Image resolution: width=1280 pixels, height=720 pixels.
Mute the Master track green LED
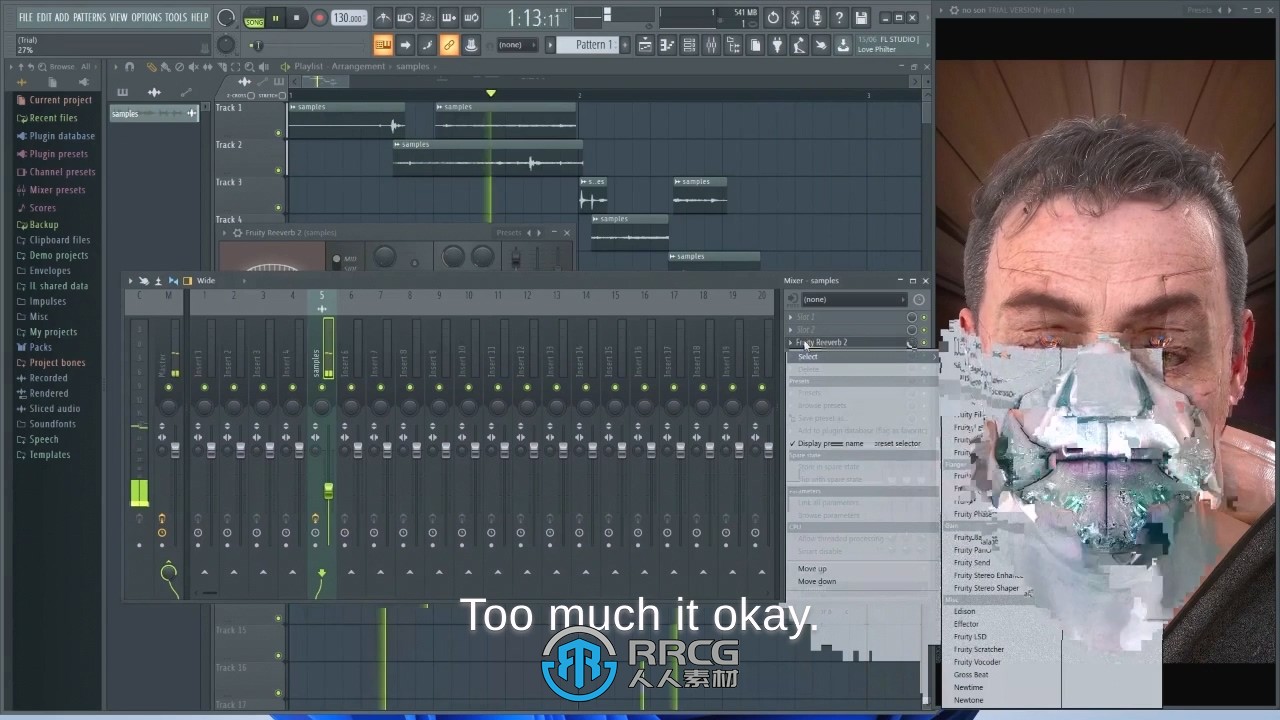click(x=168, y=388)
